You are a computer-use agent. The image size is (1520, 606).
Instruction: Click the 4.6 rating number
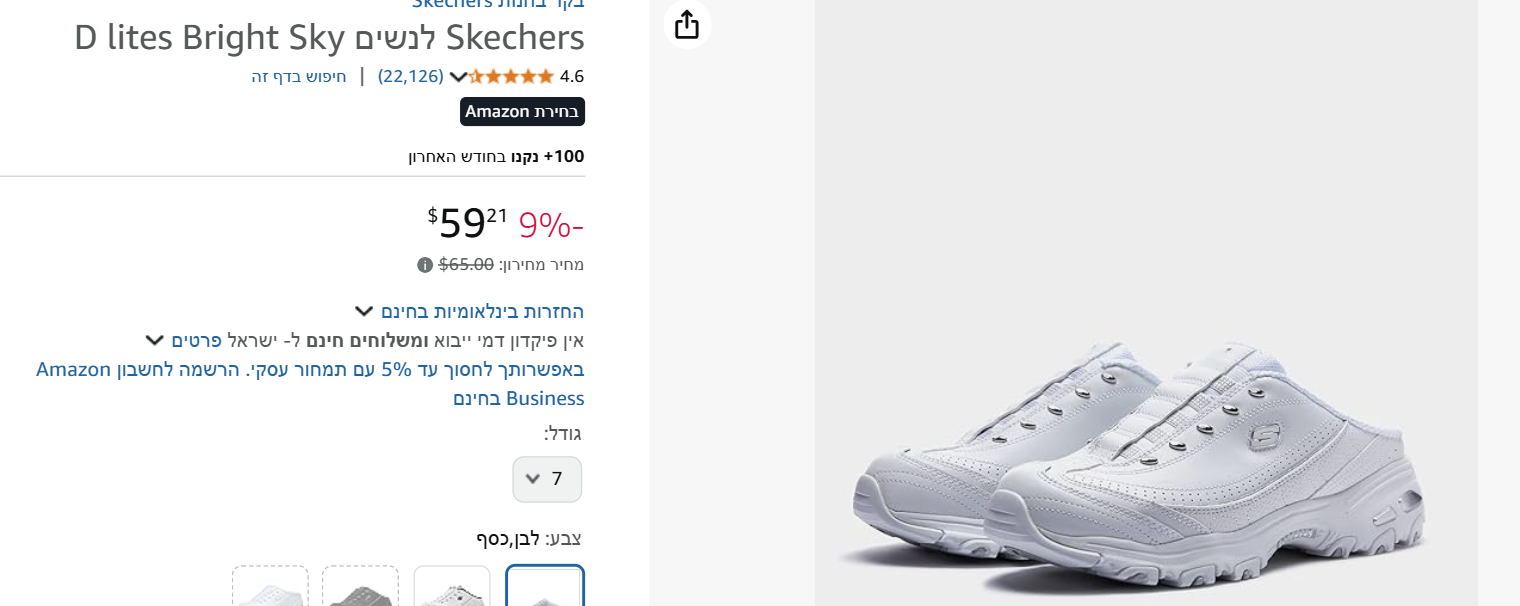572,76
